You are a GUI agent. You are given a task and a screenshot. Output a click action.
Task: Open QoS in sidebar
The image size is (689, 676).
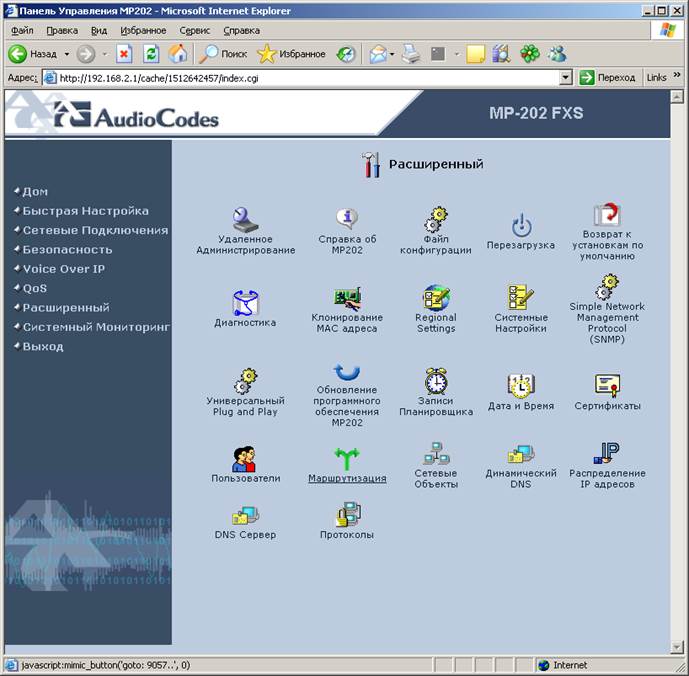point(35,288)
